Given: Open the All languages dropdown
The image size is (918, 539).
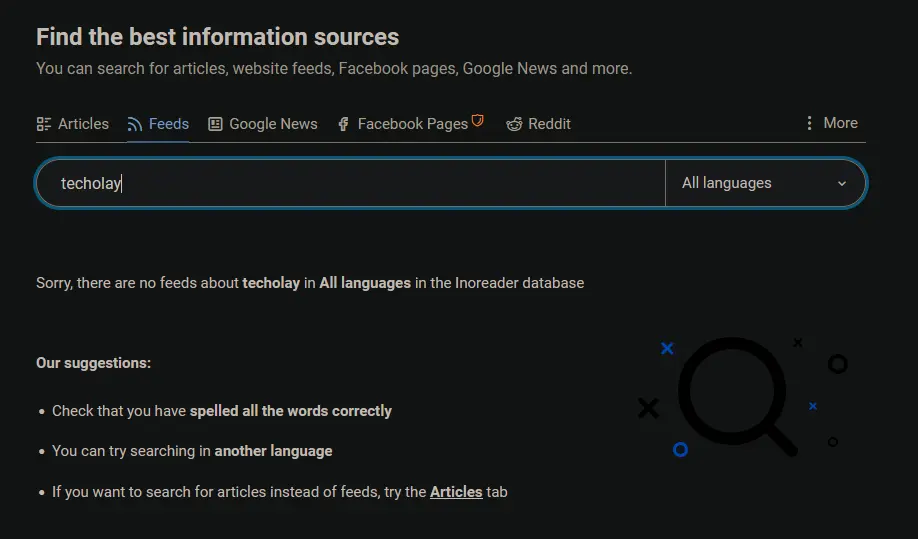Looking at the screenshot, I should click(765, 183).
